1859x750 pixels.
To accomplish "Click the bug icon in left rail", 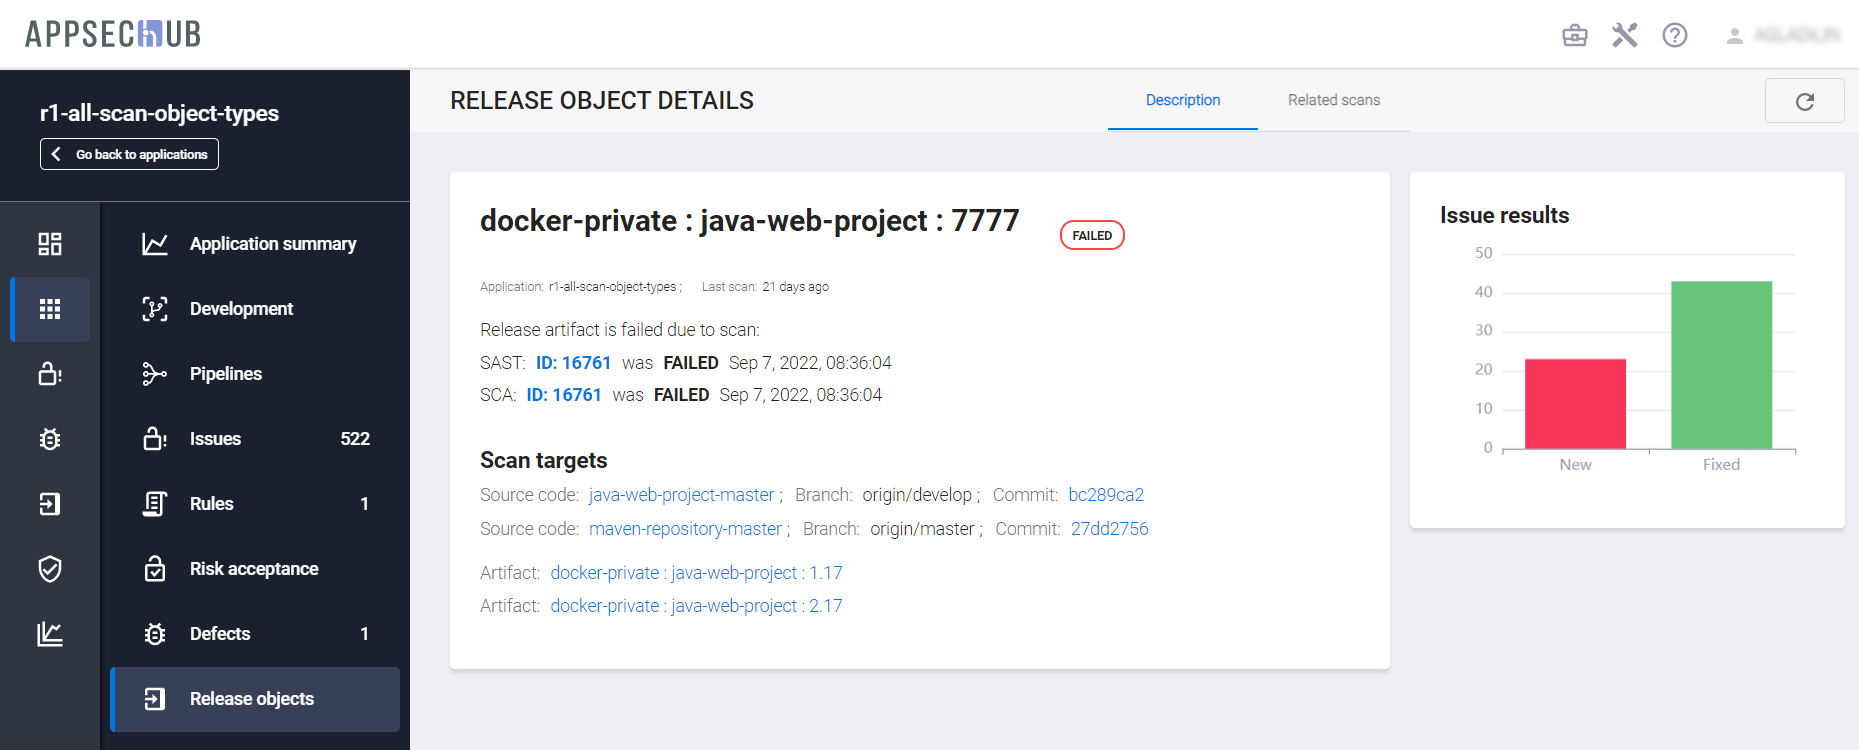I will click(50, 439).
